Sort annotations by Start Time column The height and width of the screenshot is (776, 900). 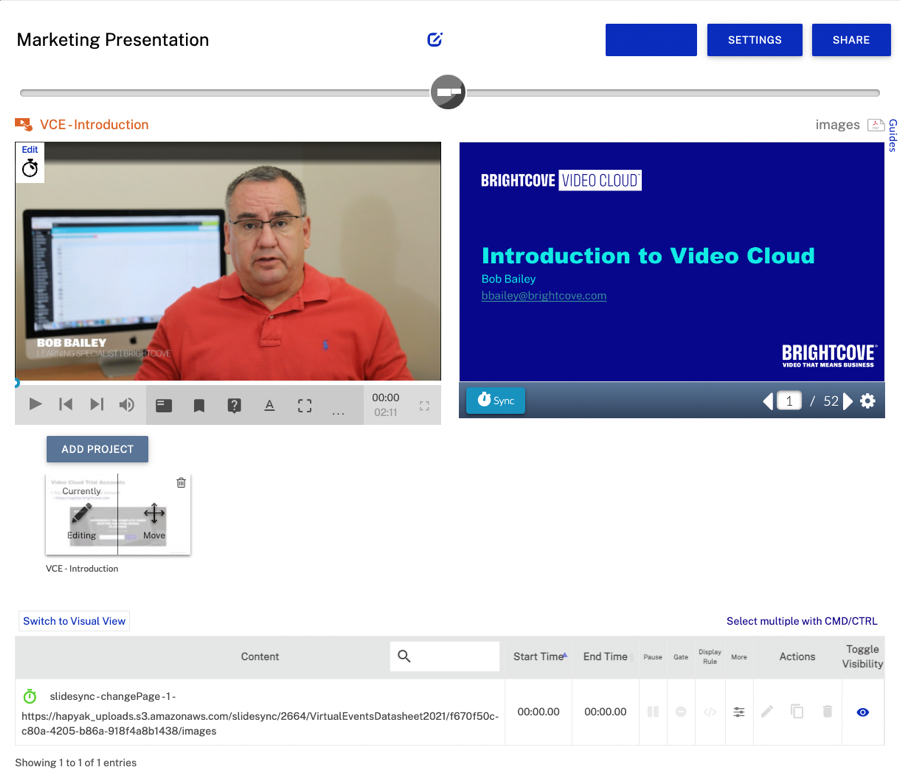click(x=539, y=657)
